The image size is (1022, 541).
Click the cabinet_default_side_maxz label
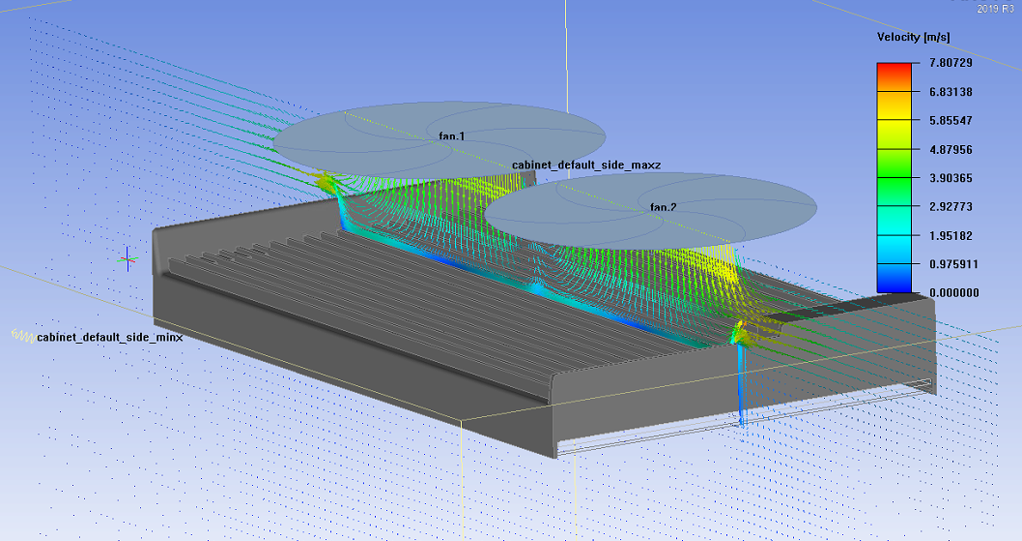pos(586,165)
